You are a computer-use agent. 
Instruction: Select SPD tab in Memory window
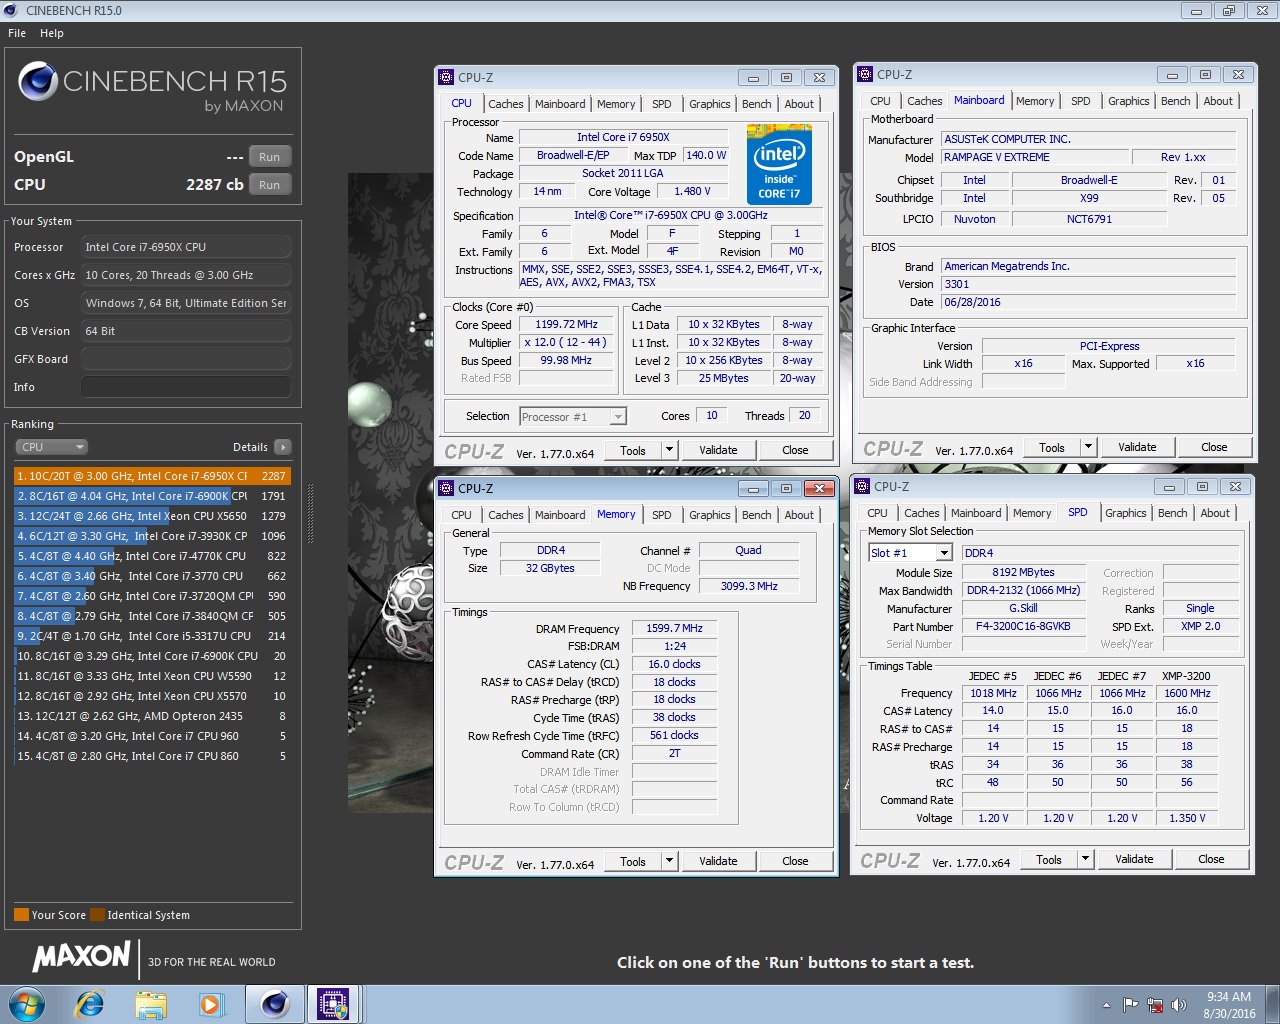point(661,515)
